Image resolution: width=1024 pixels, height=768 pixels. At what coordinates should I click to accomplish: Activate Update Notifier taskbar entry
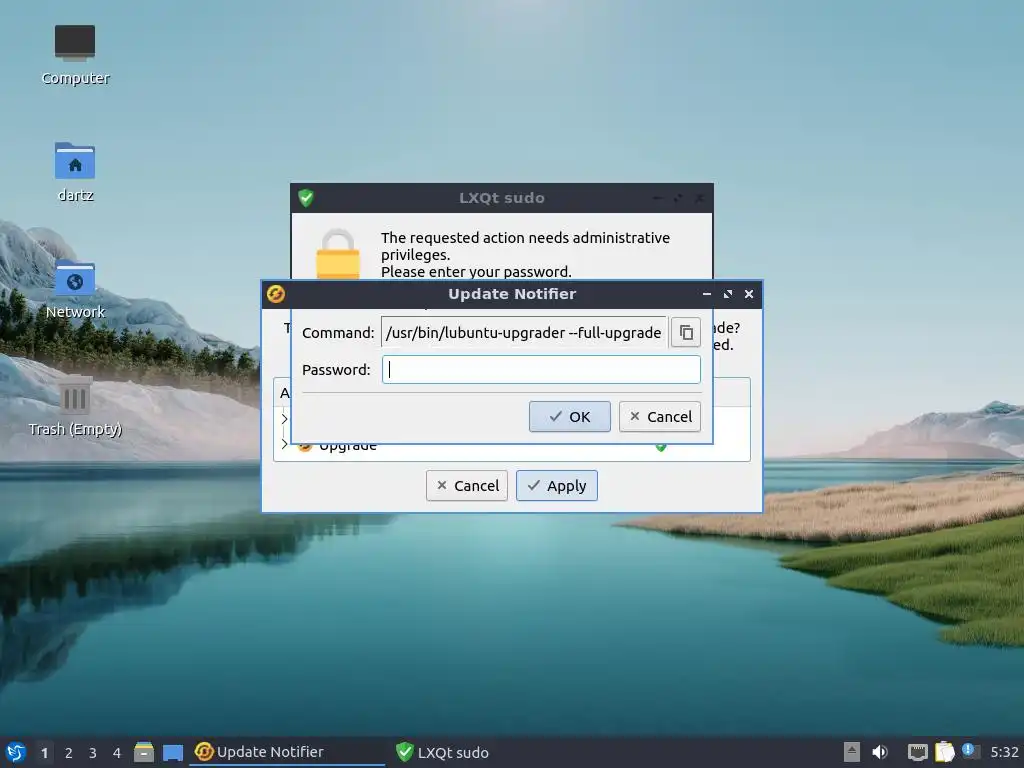[x=287, y=752]
